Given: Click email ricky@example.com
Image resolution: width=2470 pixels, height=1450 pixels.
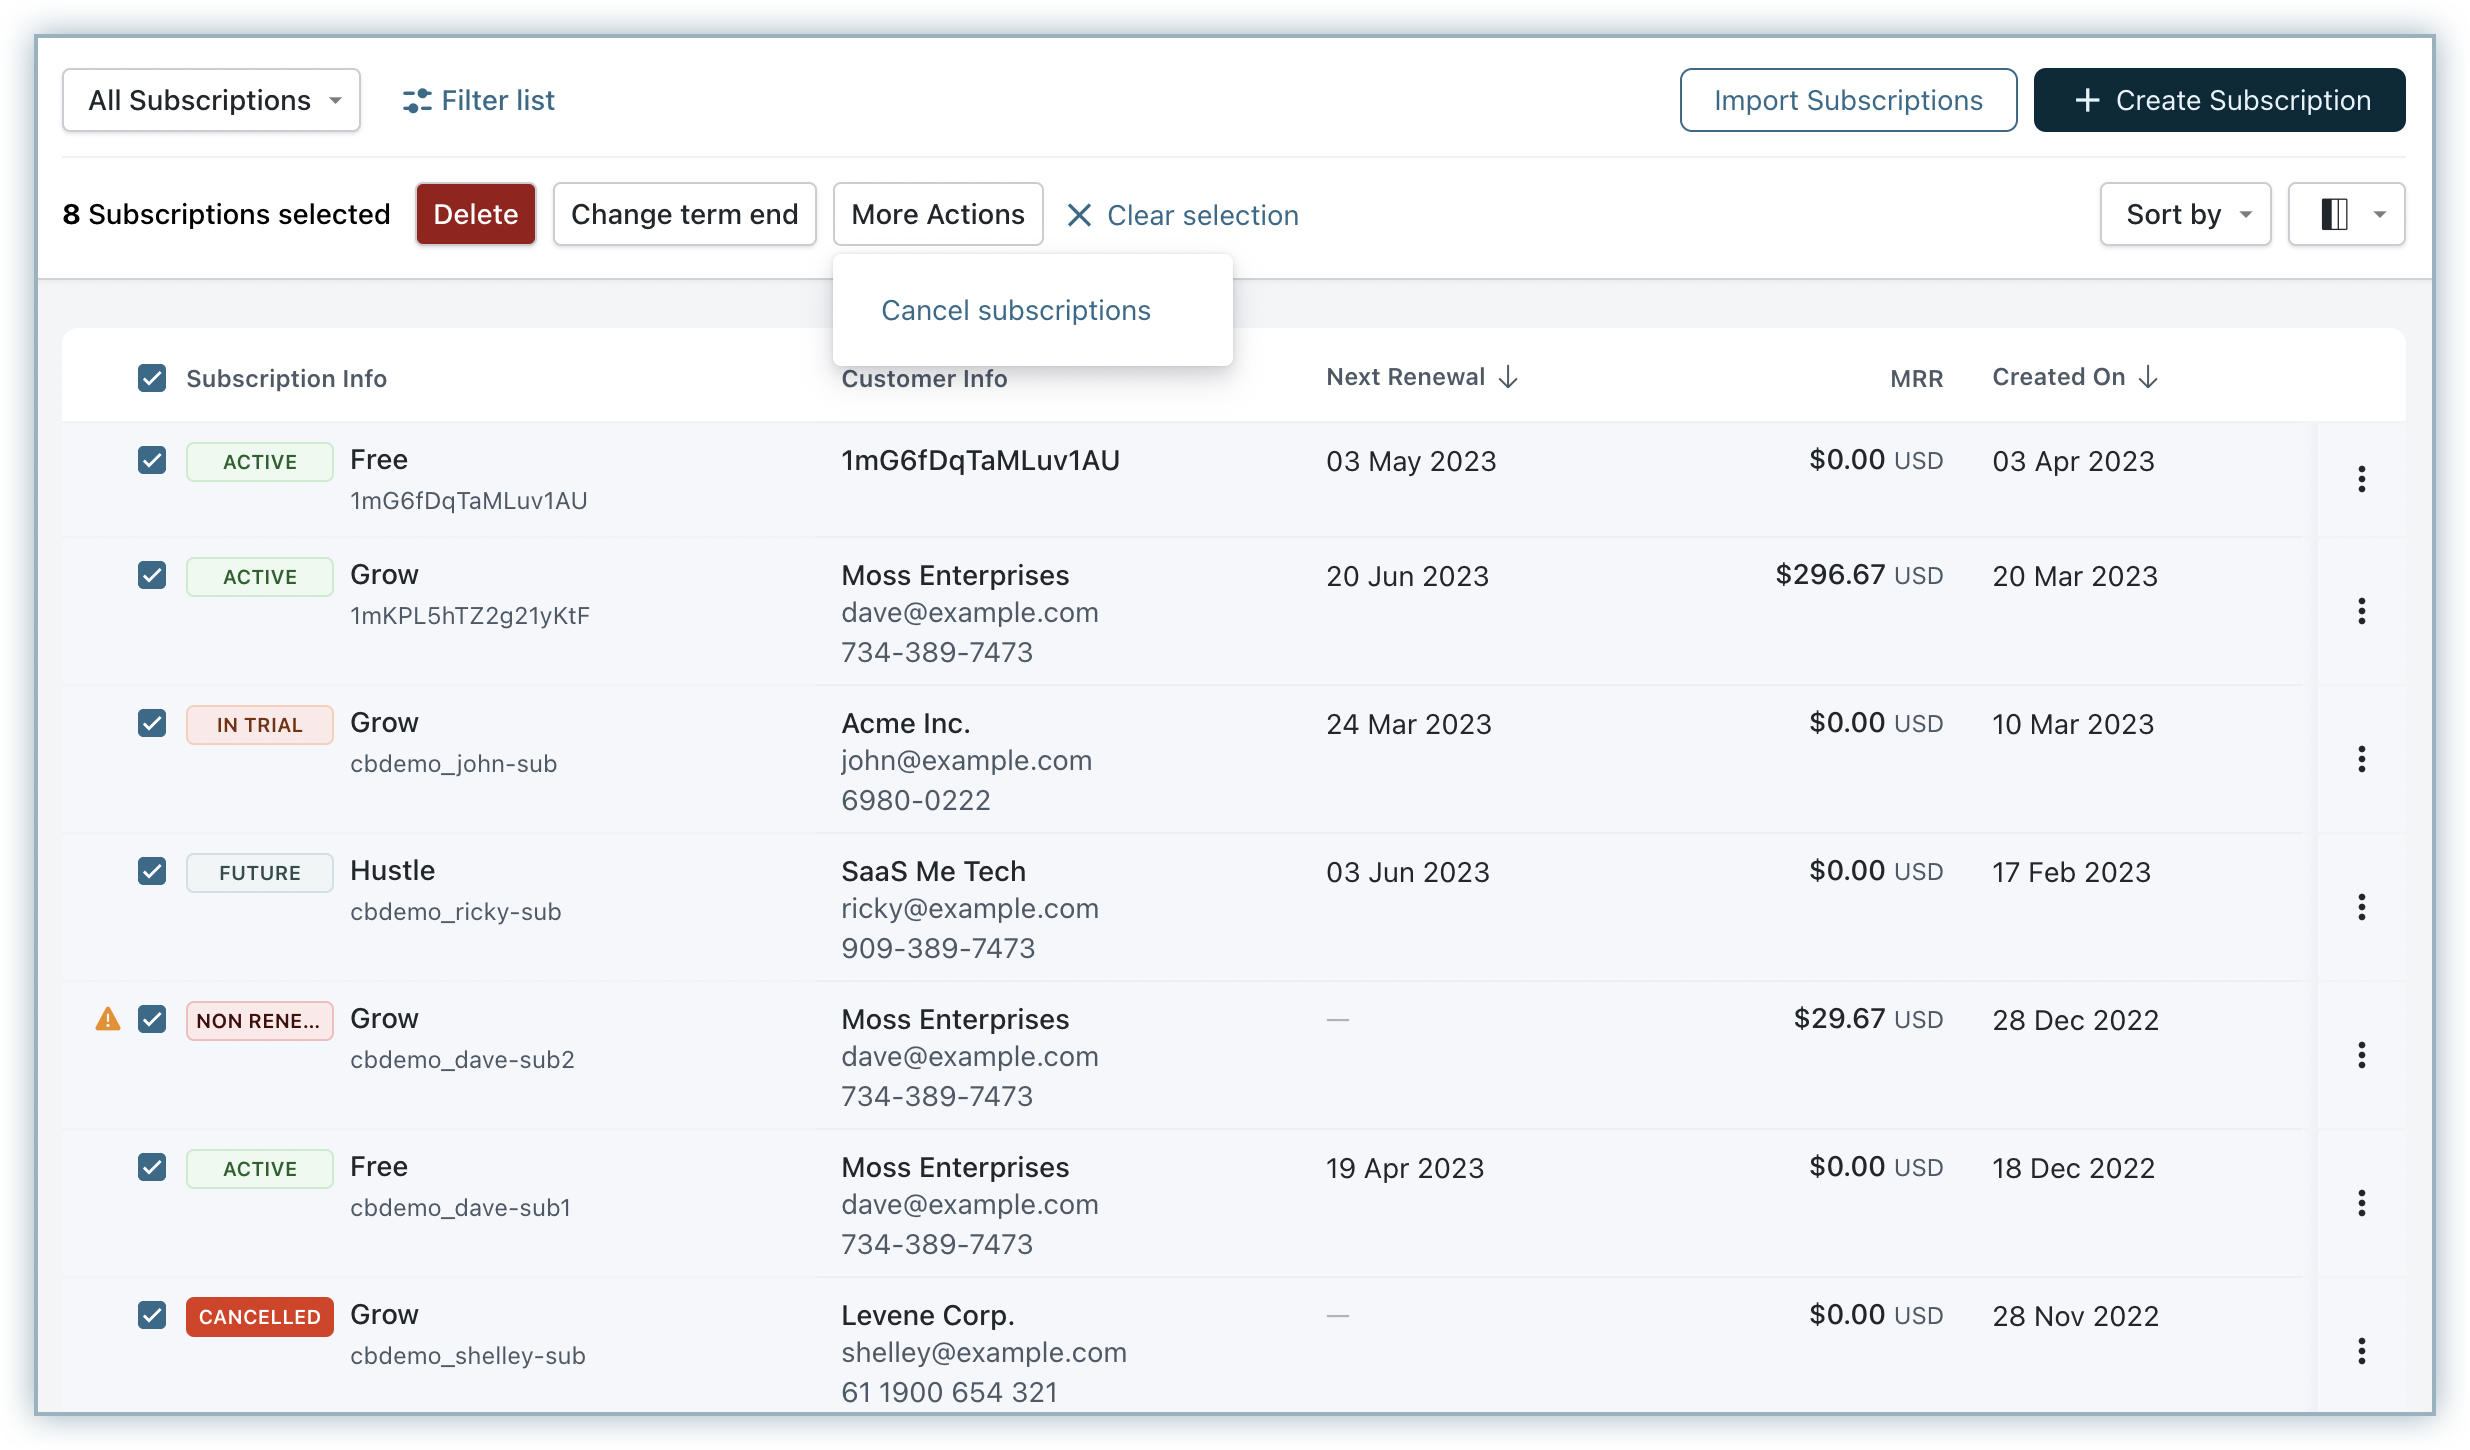Looking at the screenshot, I should click(x=970, y=908).
